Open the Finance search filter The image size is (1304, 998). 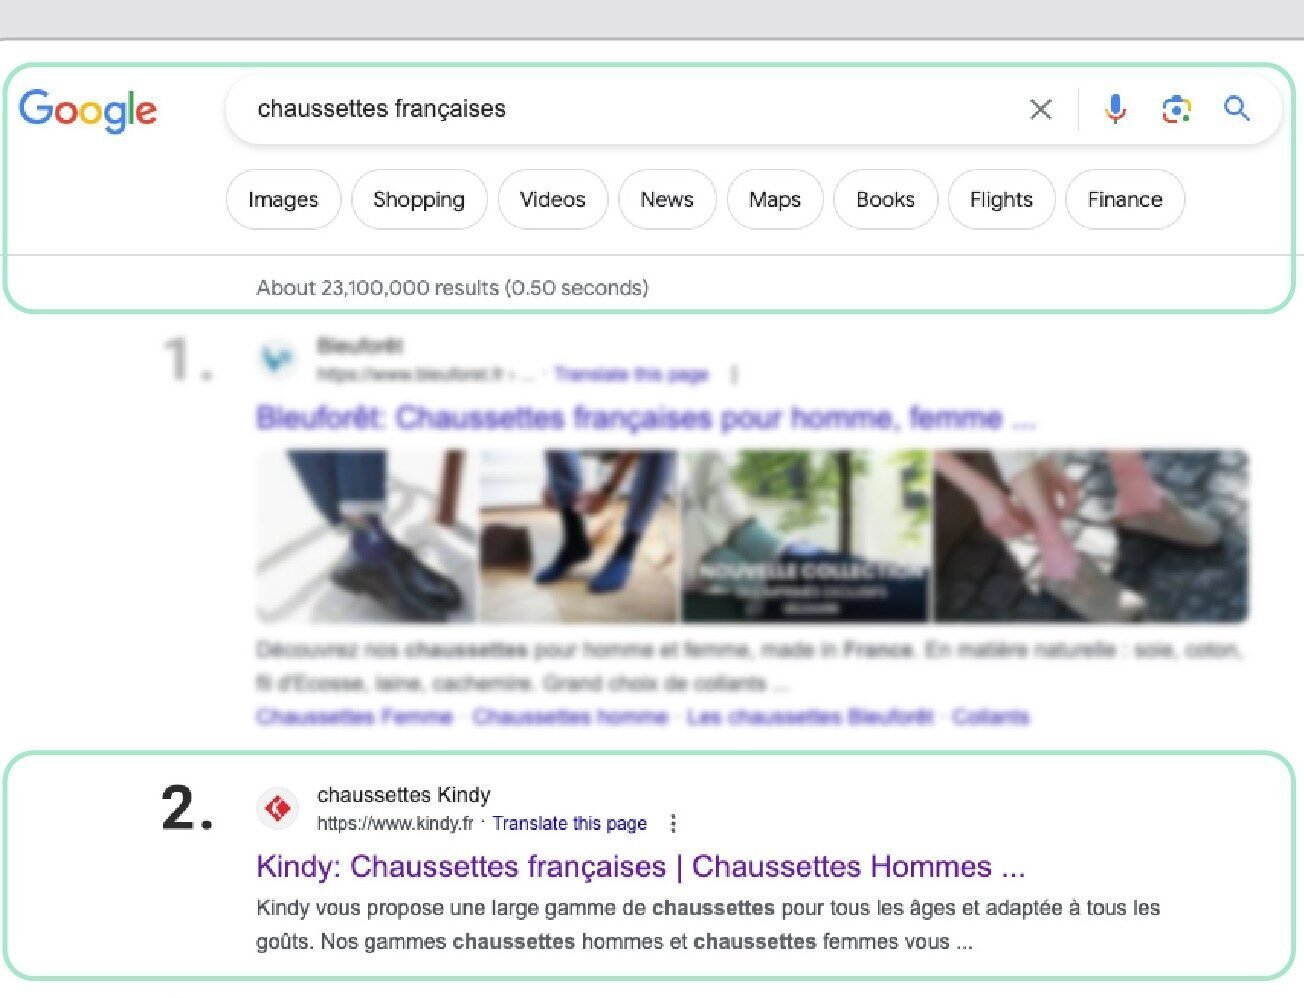click(1125, 200)
